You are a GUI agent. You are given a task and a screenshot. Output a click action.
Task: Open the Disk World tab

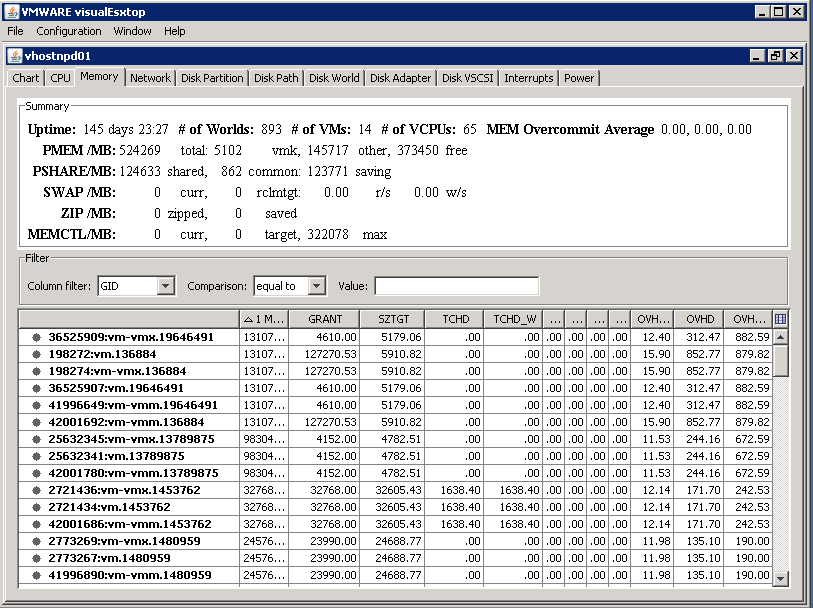pyautogui.click(x=334, y=78)
